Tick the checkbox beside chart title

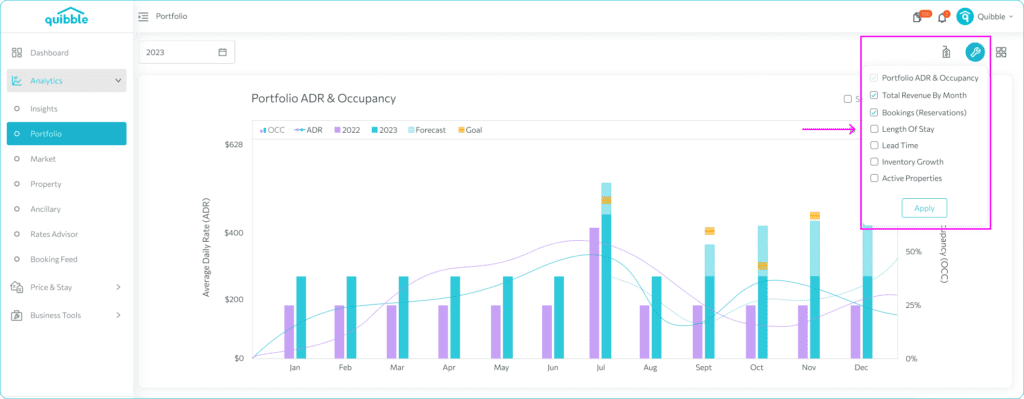(x=848, y=99)
